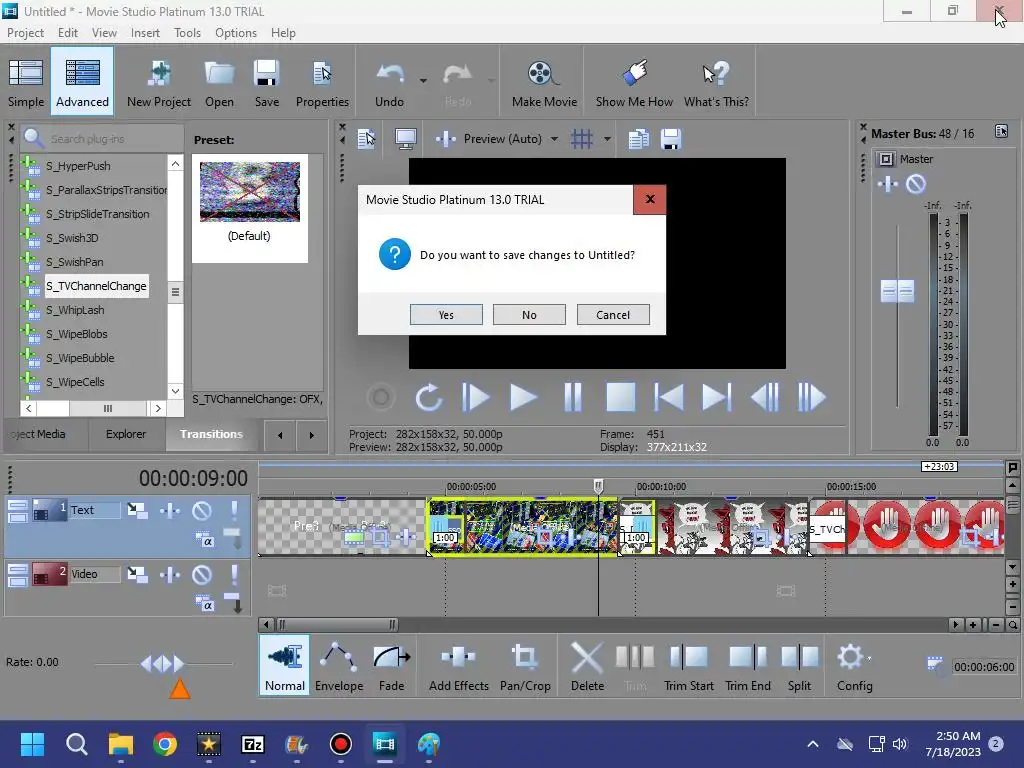The image size is (1024, 768).
Task: Mute the Video track
Action: pyautogui.click(x=202, y=574)
